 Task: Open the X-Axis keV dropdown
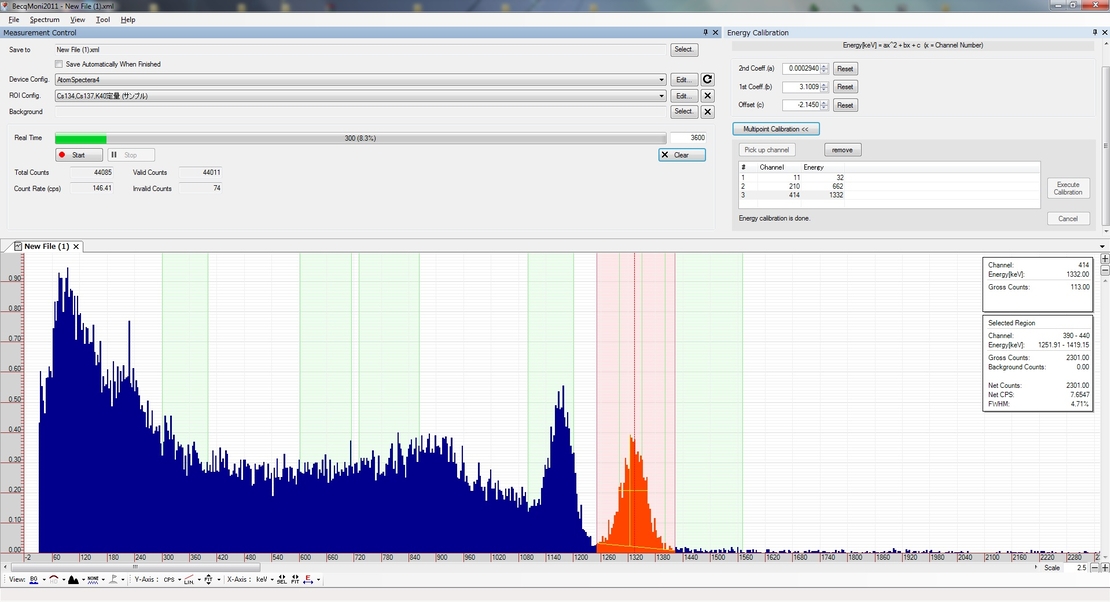pos(265,579)
